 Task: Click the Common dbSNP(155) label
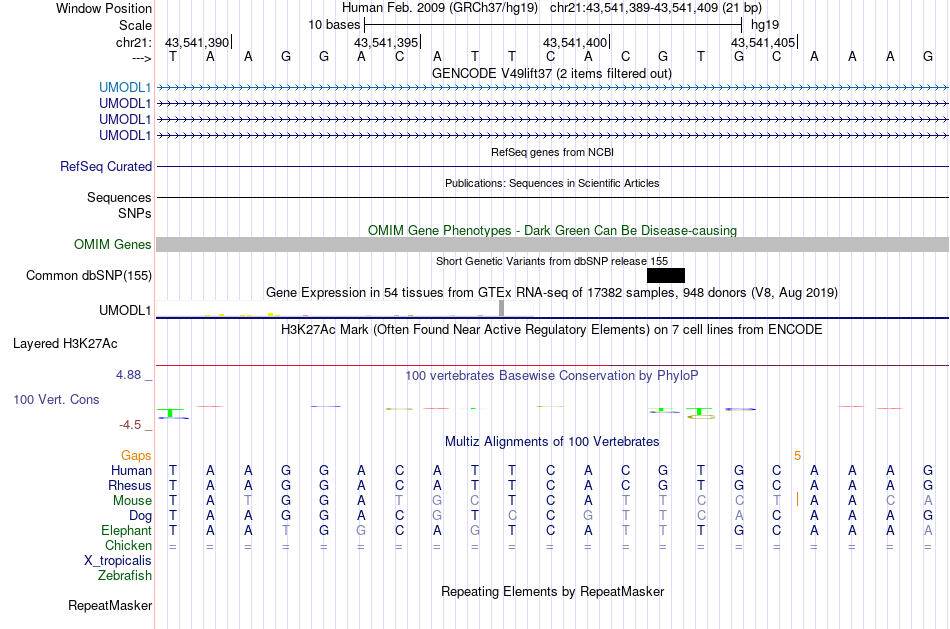(88, 276)
